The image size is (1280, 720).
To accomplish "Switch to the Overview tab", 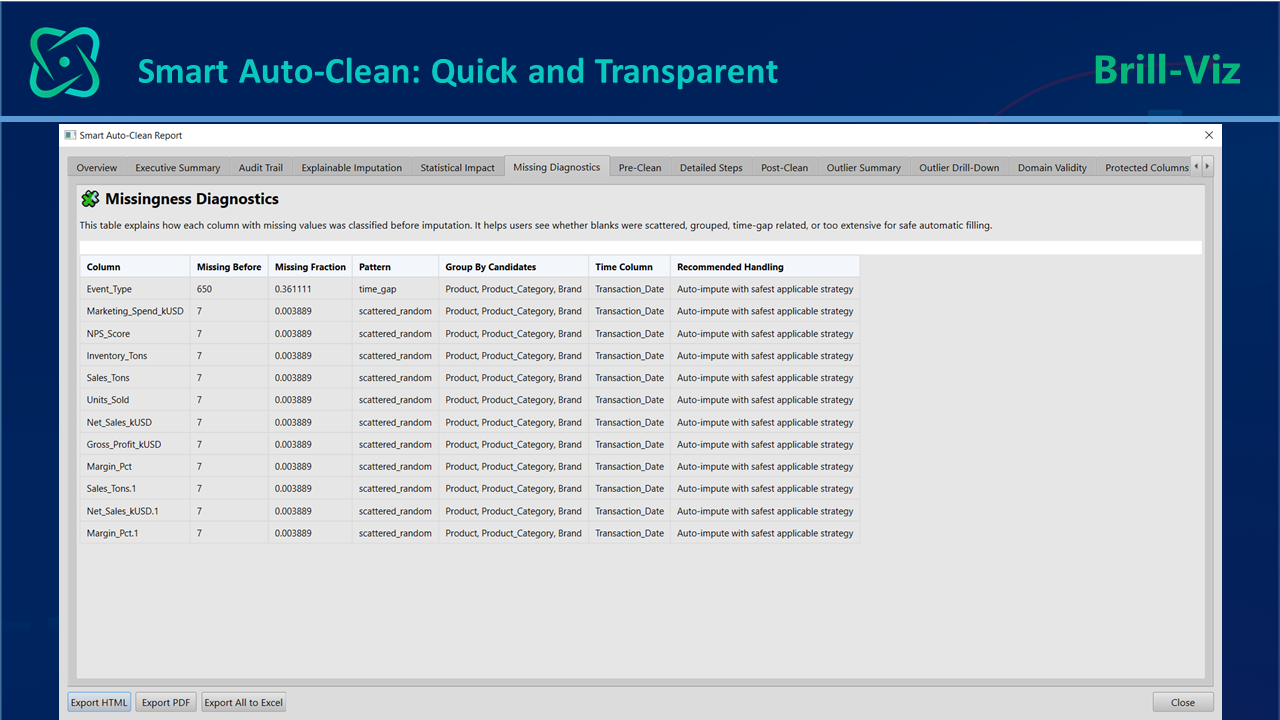I will 97,167.
